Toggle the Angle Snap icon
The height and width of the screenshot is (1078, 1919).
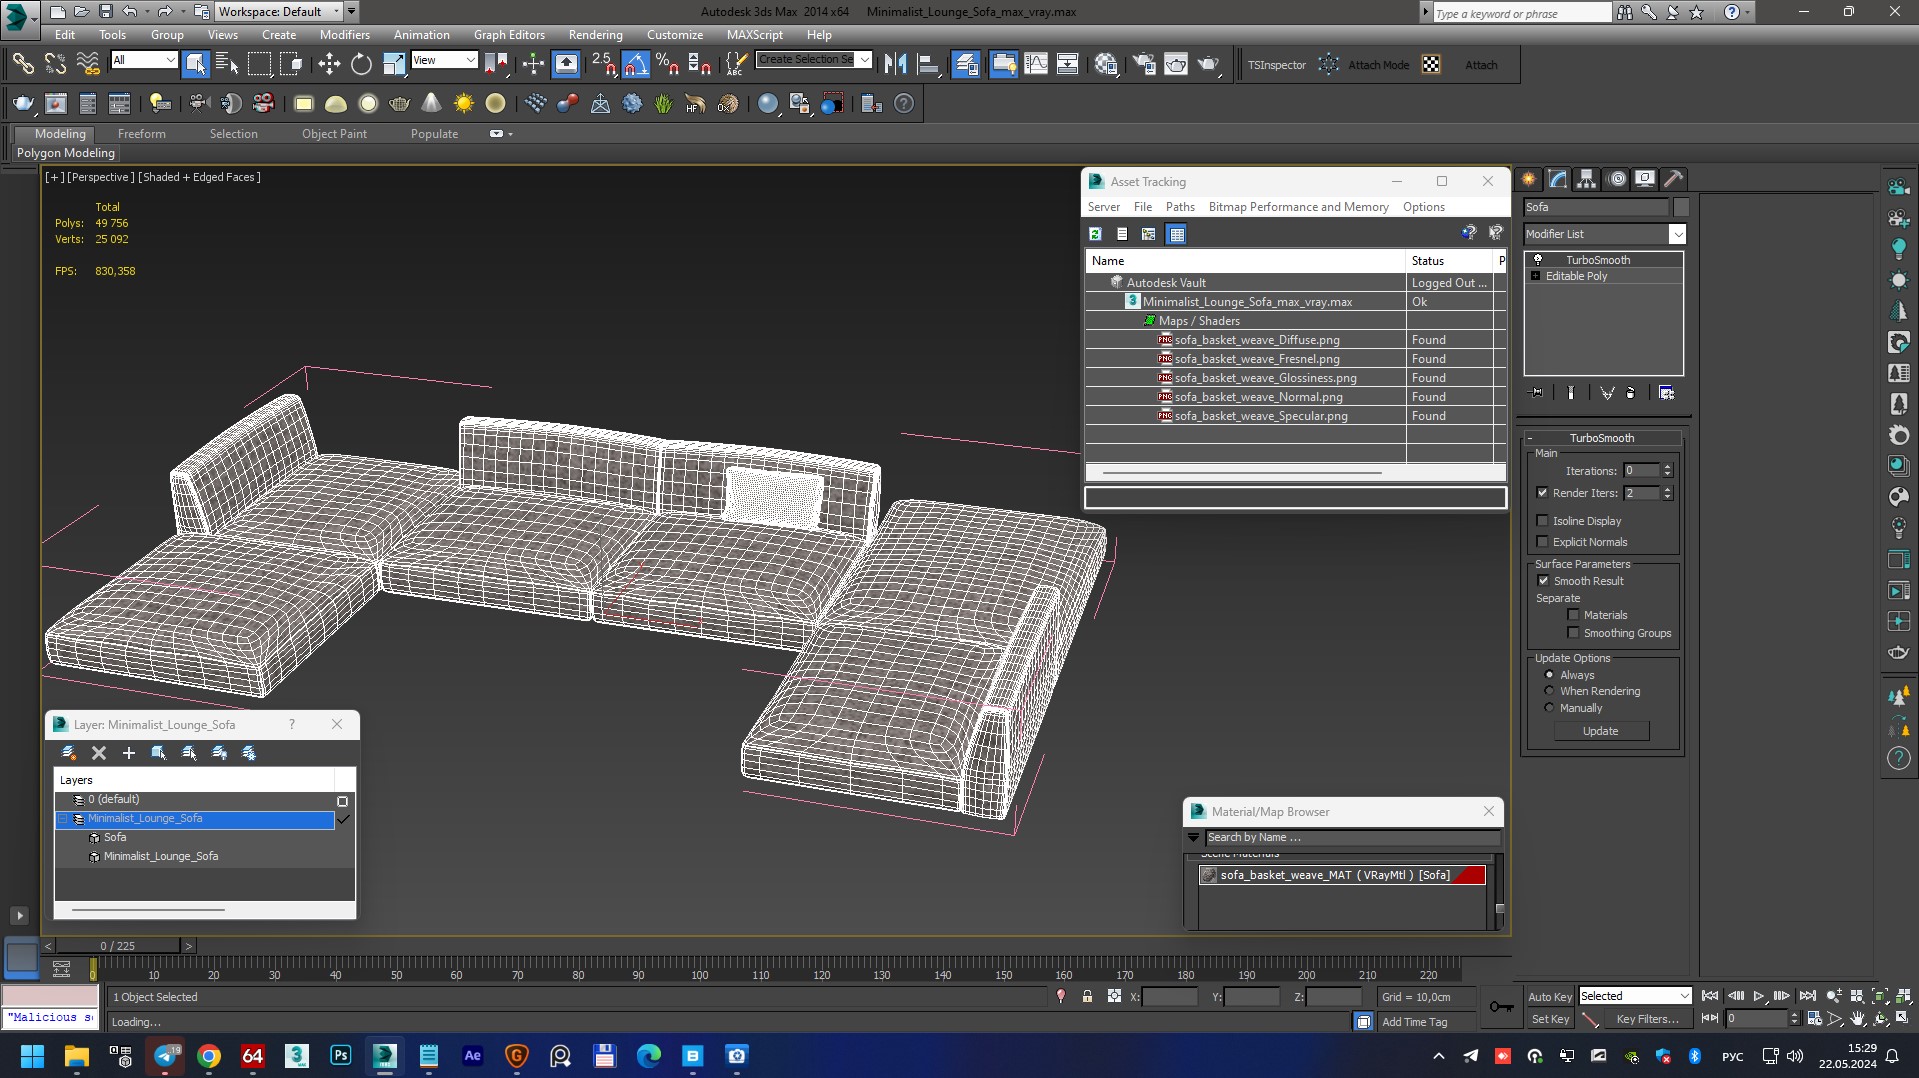tap(635, 65)
